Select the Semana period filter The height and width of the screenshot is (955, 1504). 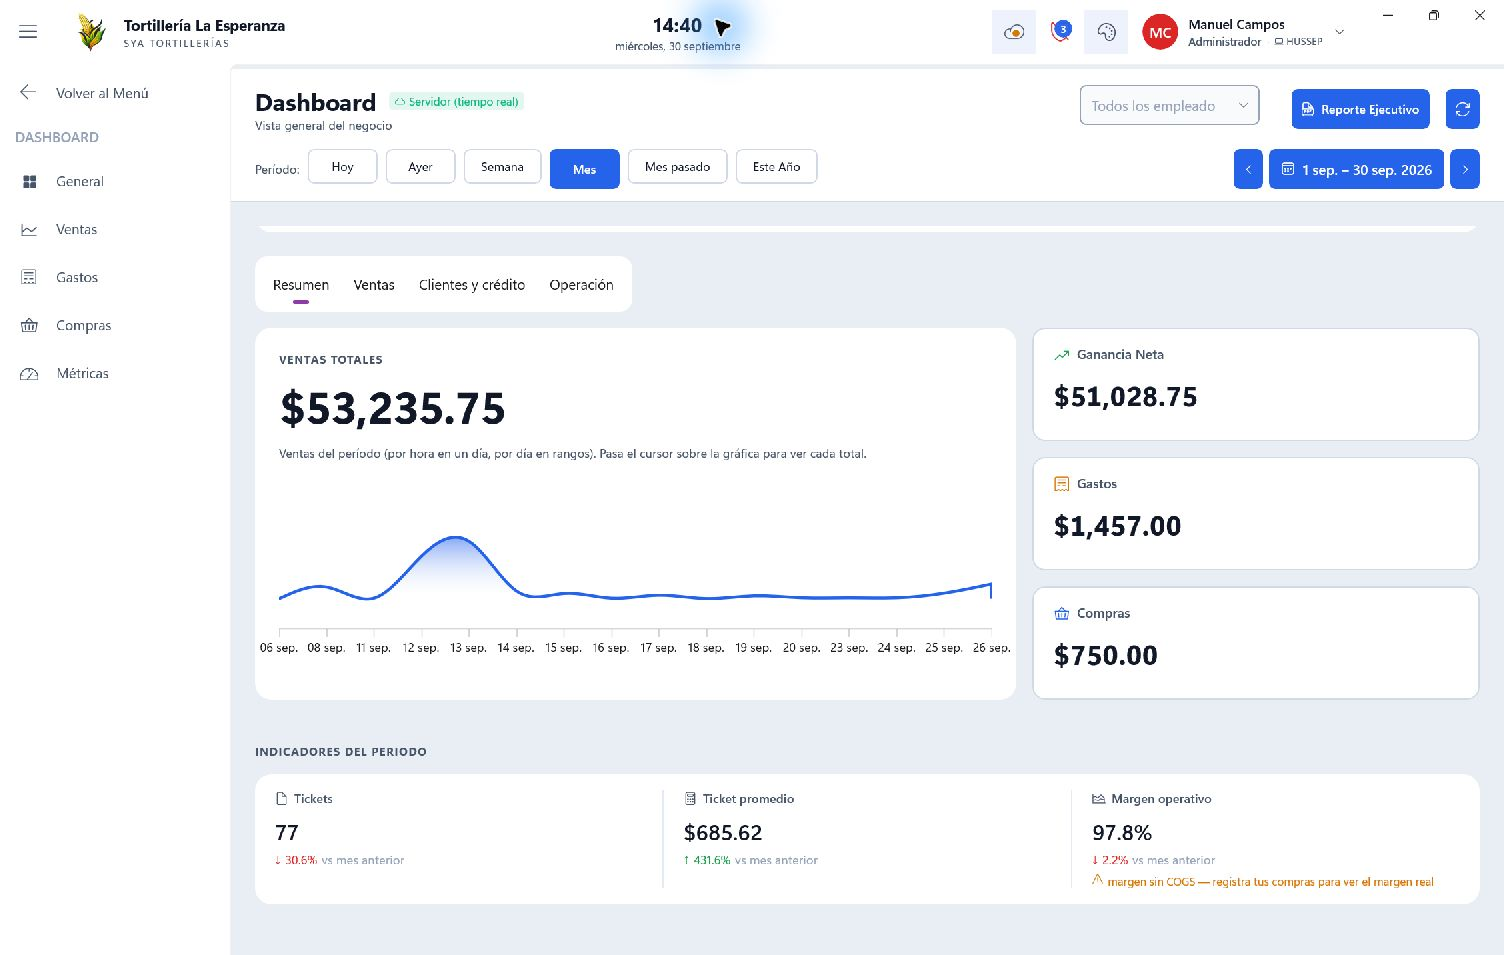(x=502, y=167)
